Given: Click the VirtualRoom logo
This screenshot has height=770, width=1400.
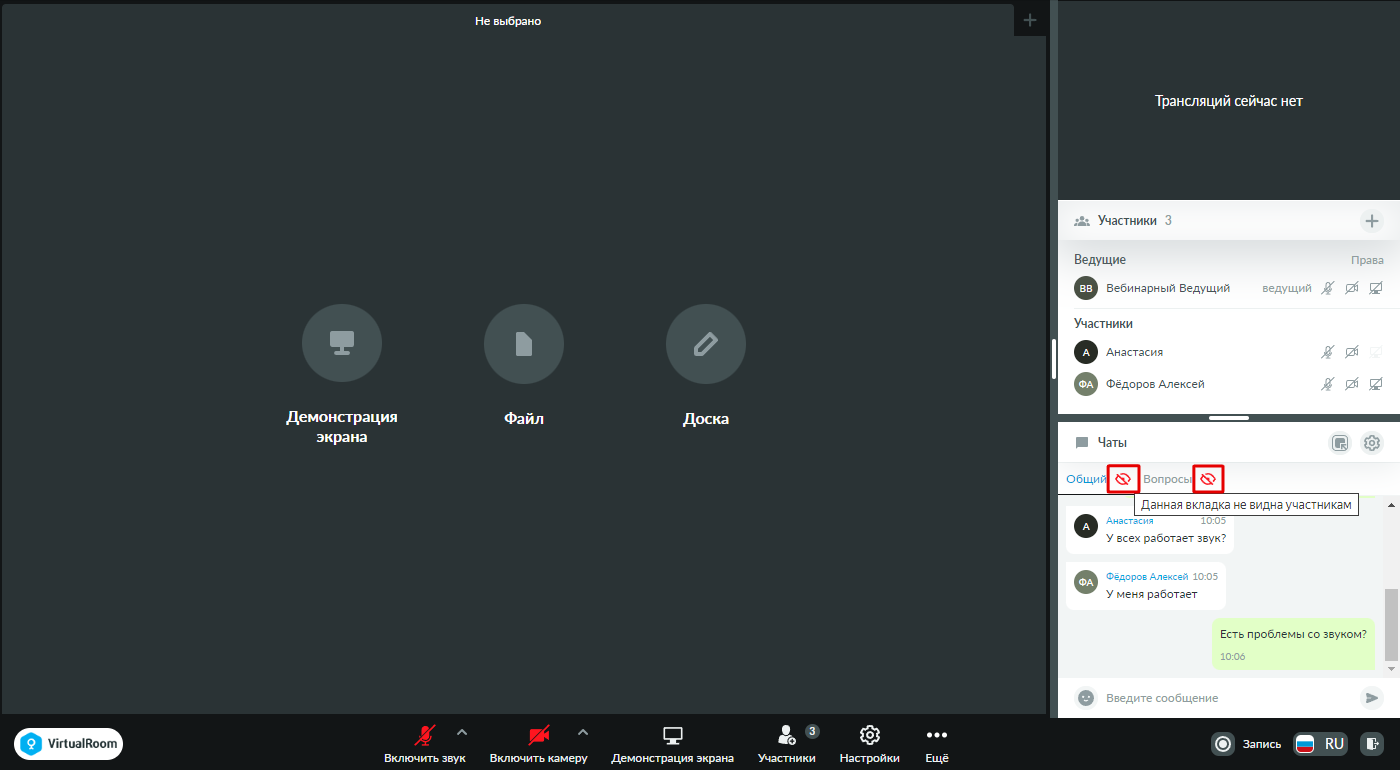Looking at the screenshot, I should tap(69, 744).
